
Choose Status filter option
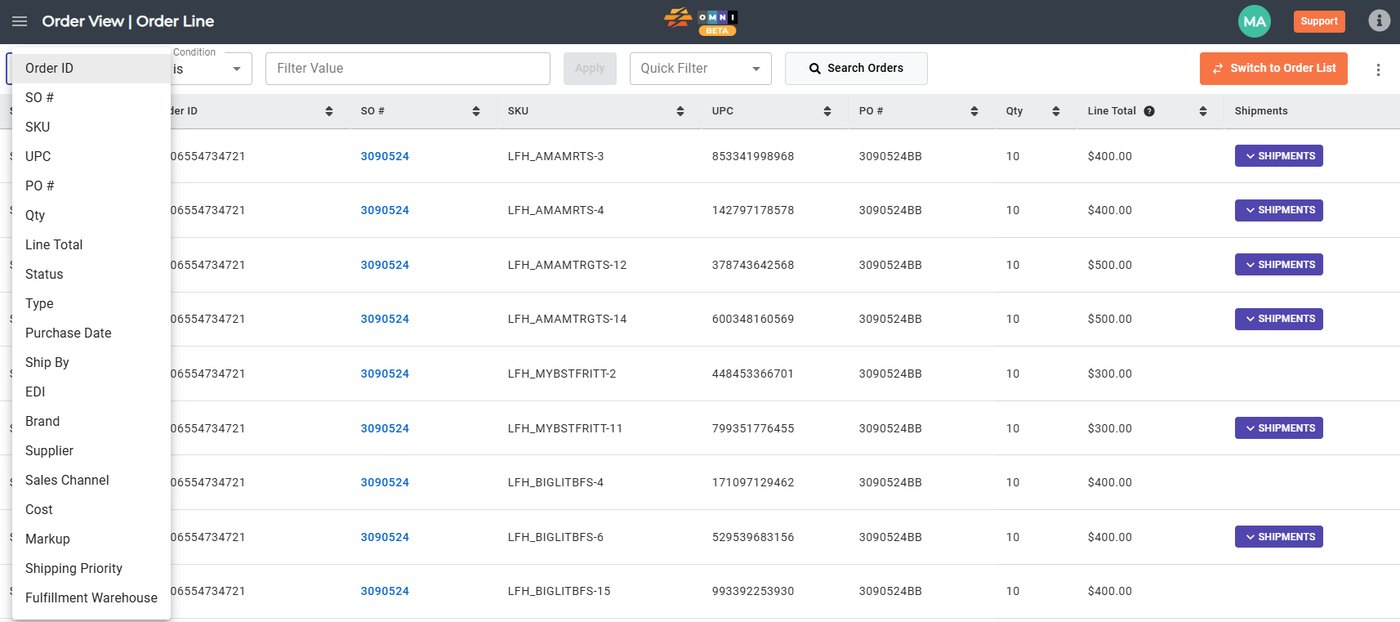pyautogui.click(x=91, y=274)
